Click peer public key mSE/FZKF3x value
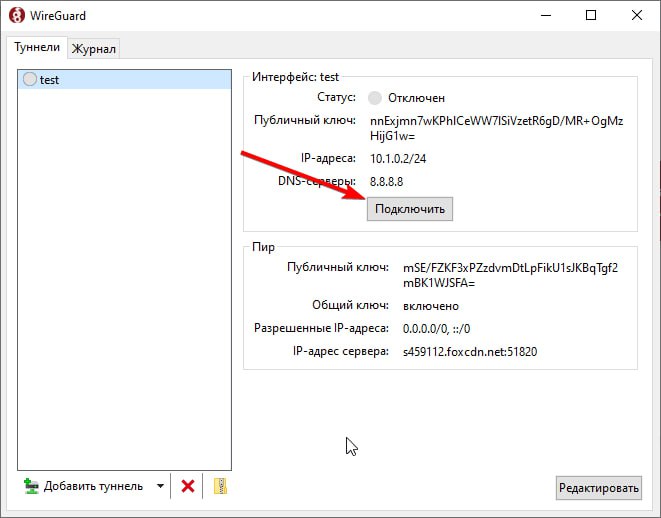This screenshot has height=518, width=661. 510,275
